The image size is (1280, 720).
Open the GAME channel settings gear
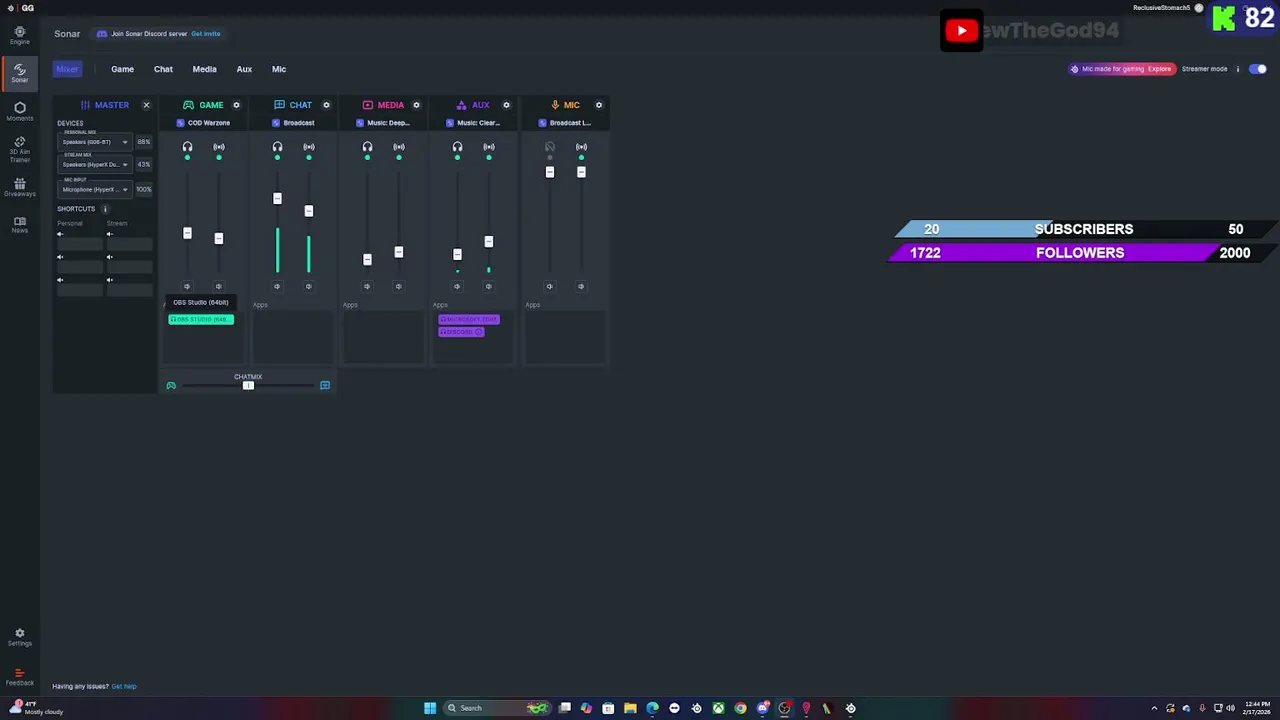[x=236, y=105]
